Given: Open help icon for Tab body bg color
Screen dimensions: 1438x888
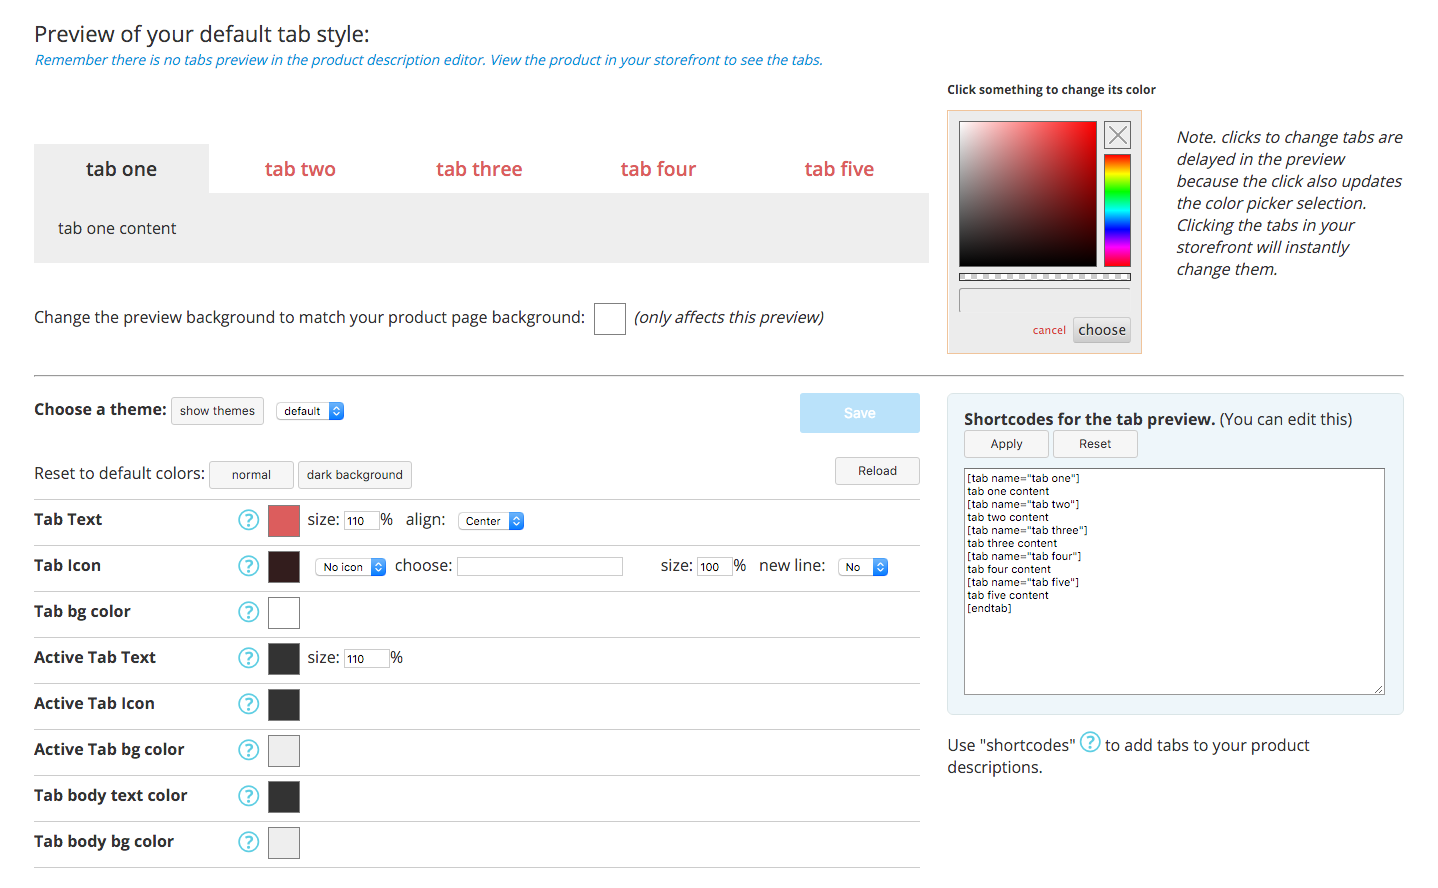Looking at the screenshot, I should [249, 842].
